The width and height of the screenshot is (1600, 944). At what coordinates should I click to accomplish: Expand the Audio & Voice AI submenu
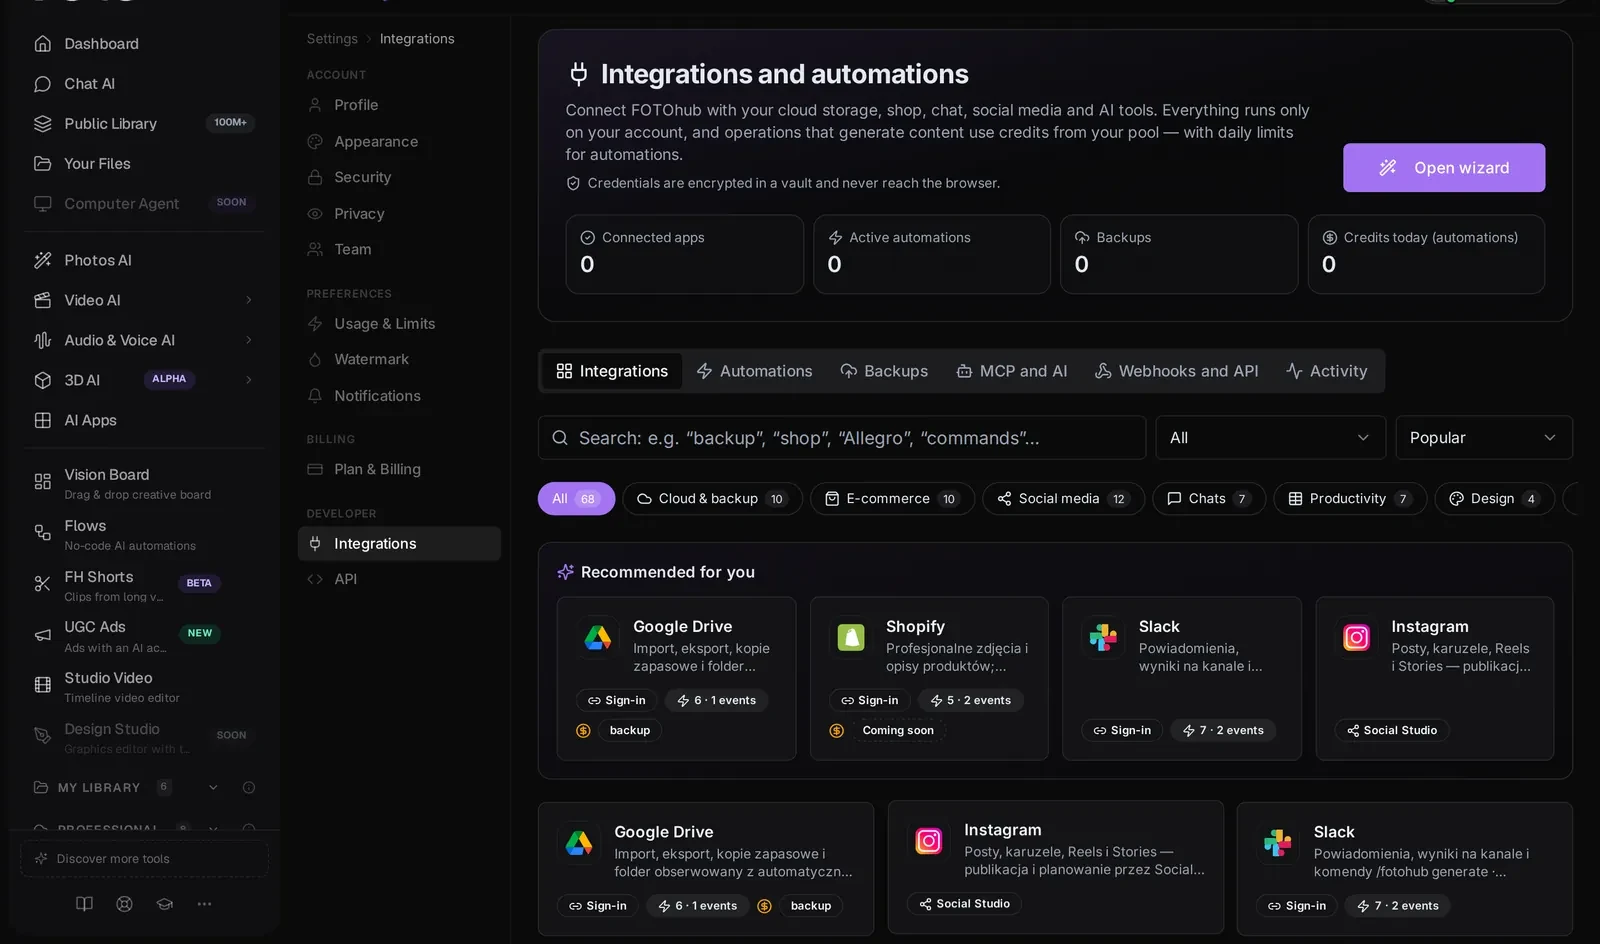coord(249,340)
